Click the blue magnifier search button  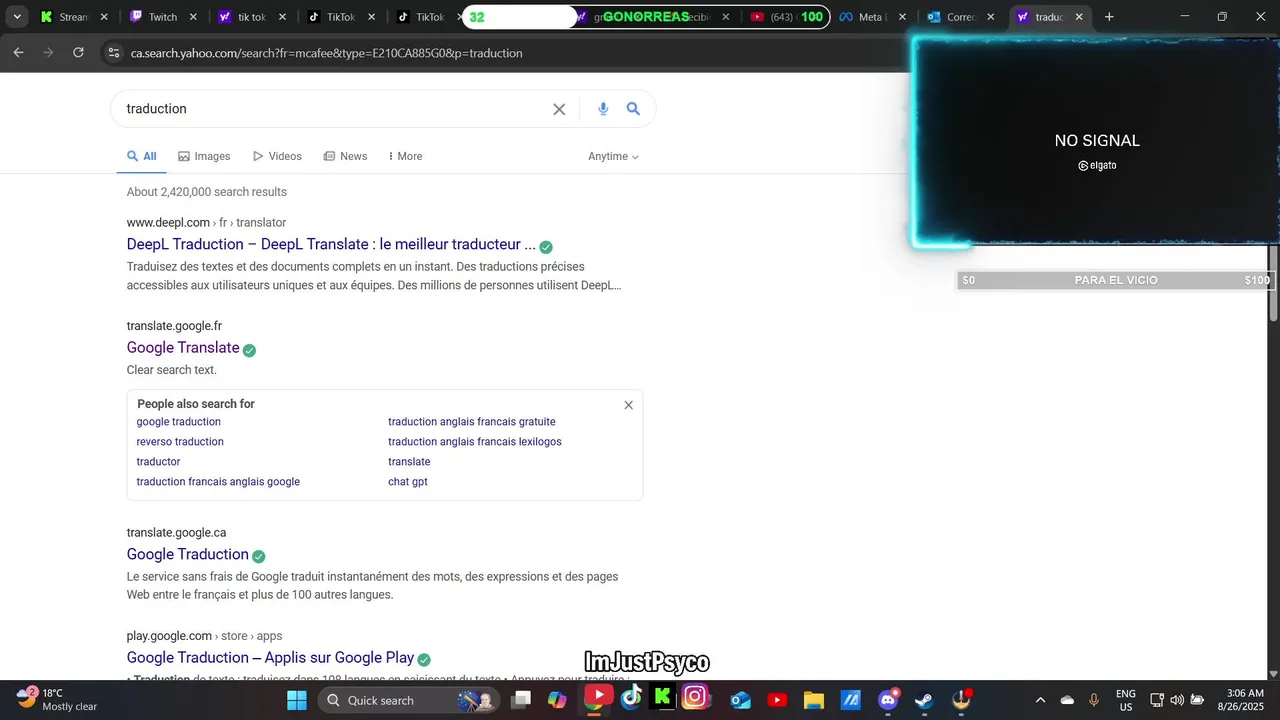click(633, 109)
